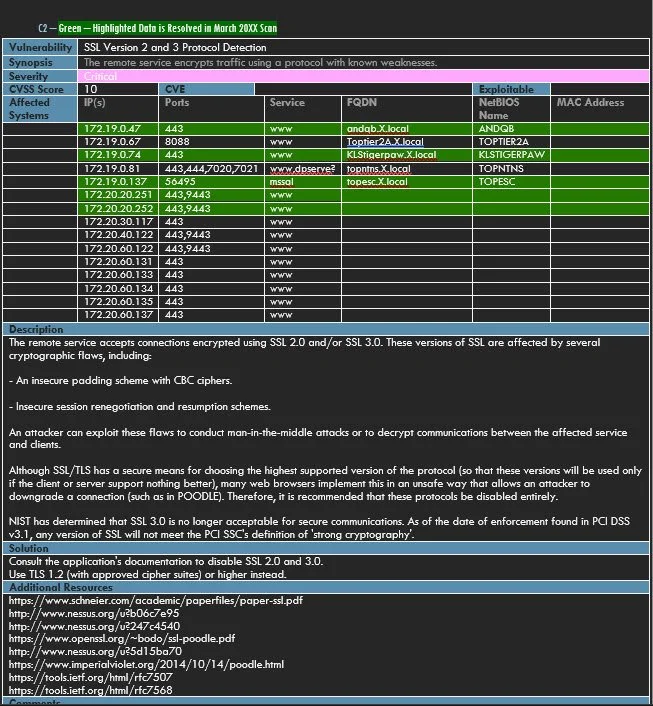
Task: Click the KLSTIGERPAW NetBIOS name cell
Action: click(x=511, y=155)
